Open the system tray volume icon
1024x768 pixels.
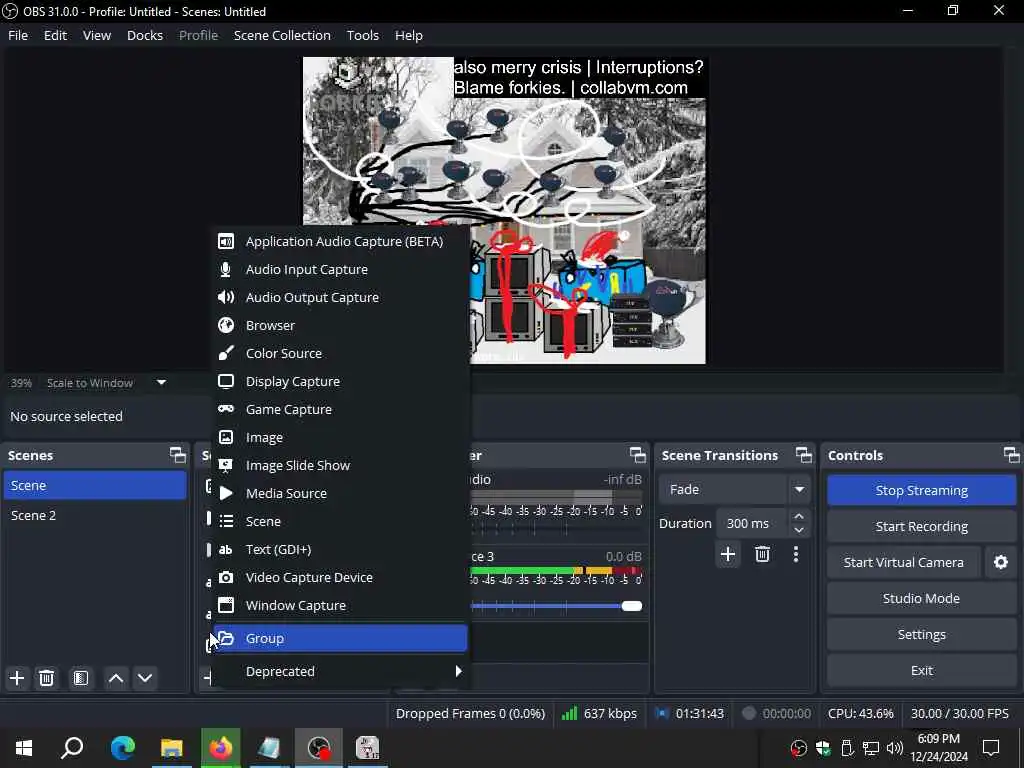[x=895, y=748]
